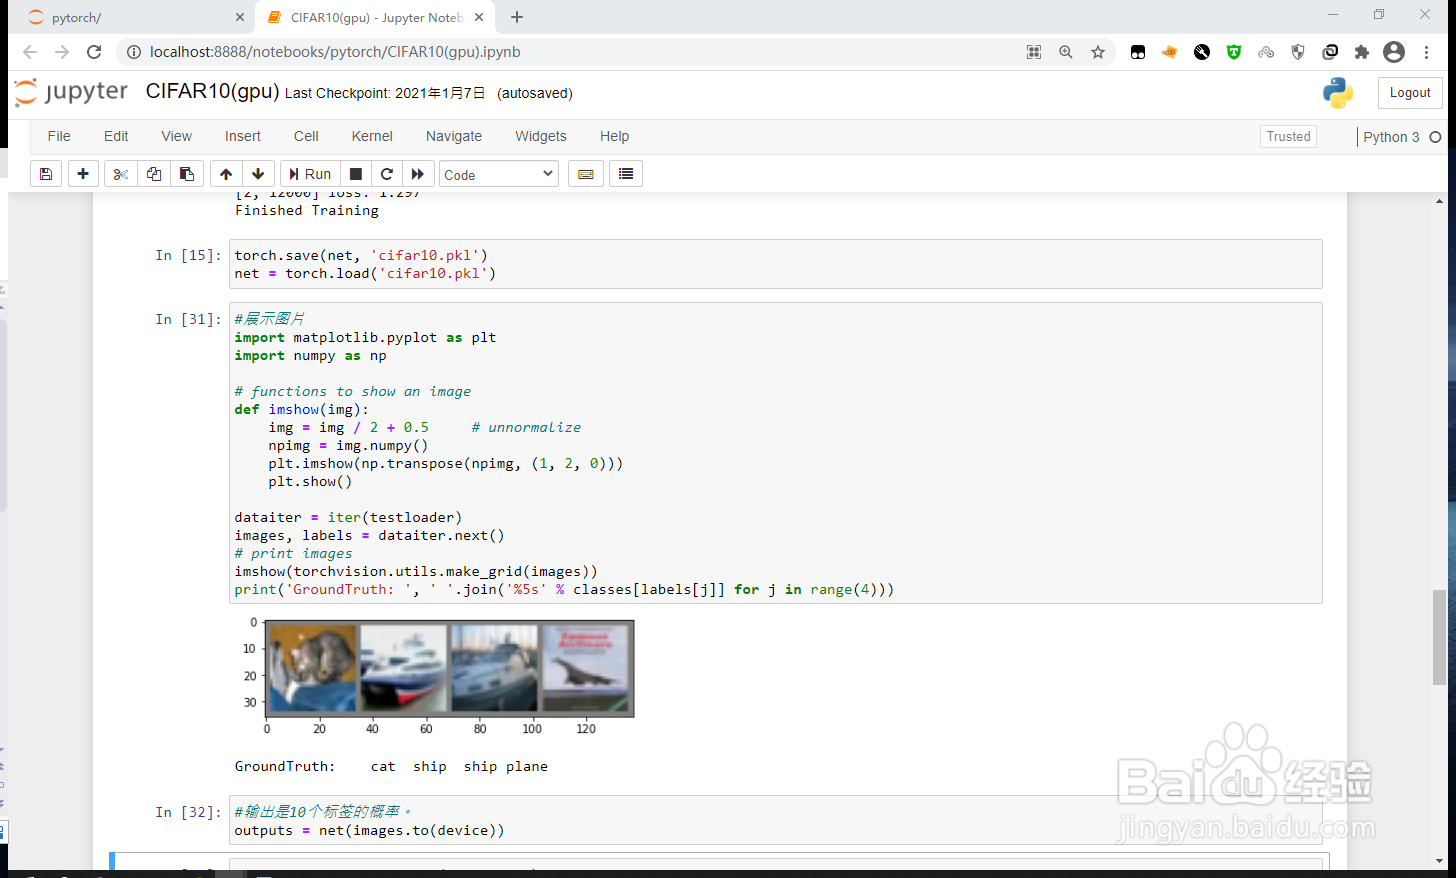Open the Edit menu
The image size is (1456, 878).
[x=116, y=136]
